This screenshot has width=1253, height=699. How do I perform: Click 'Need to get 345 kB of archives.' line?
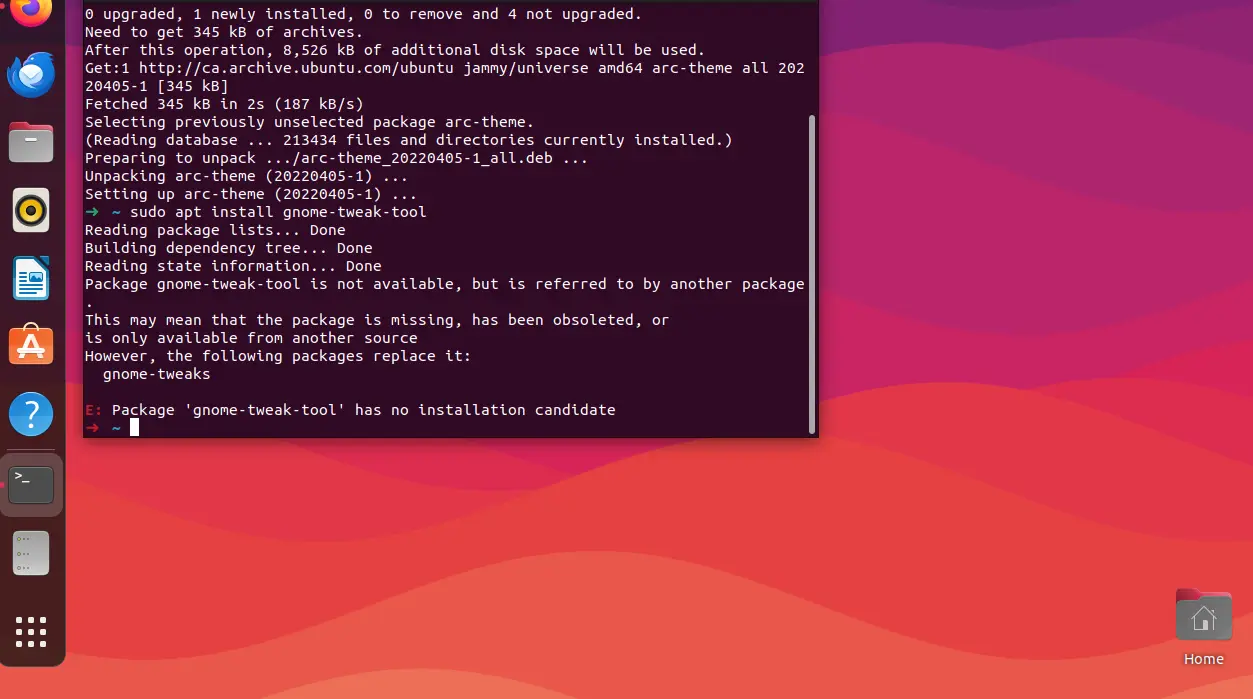point(224,32)
